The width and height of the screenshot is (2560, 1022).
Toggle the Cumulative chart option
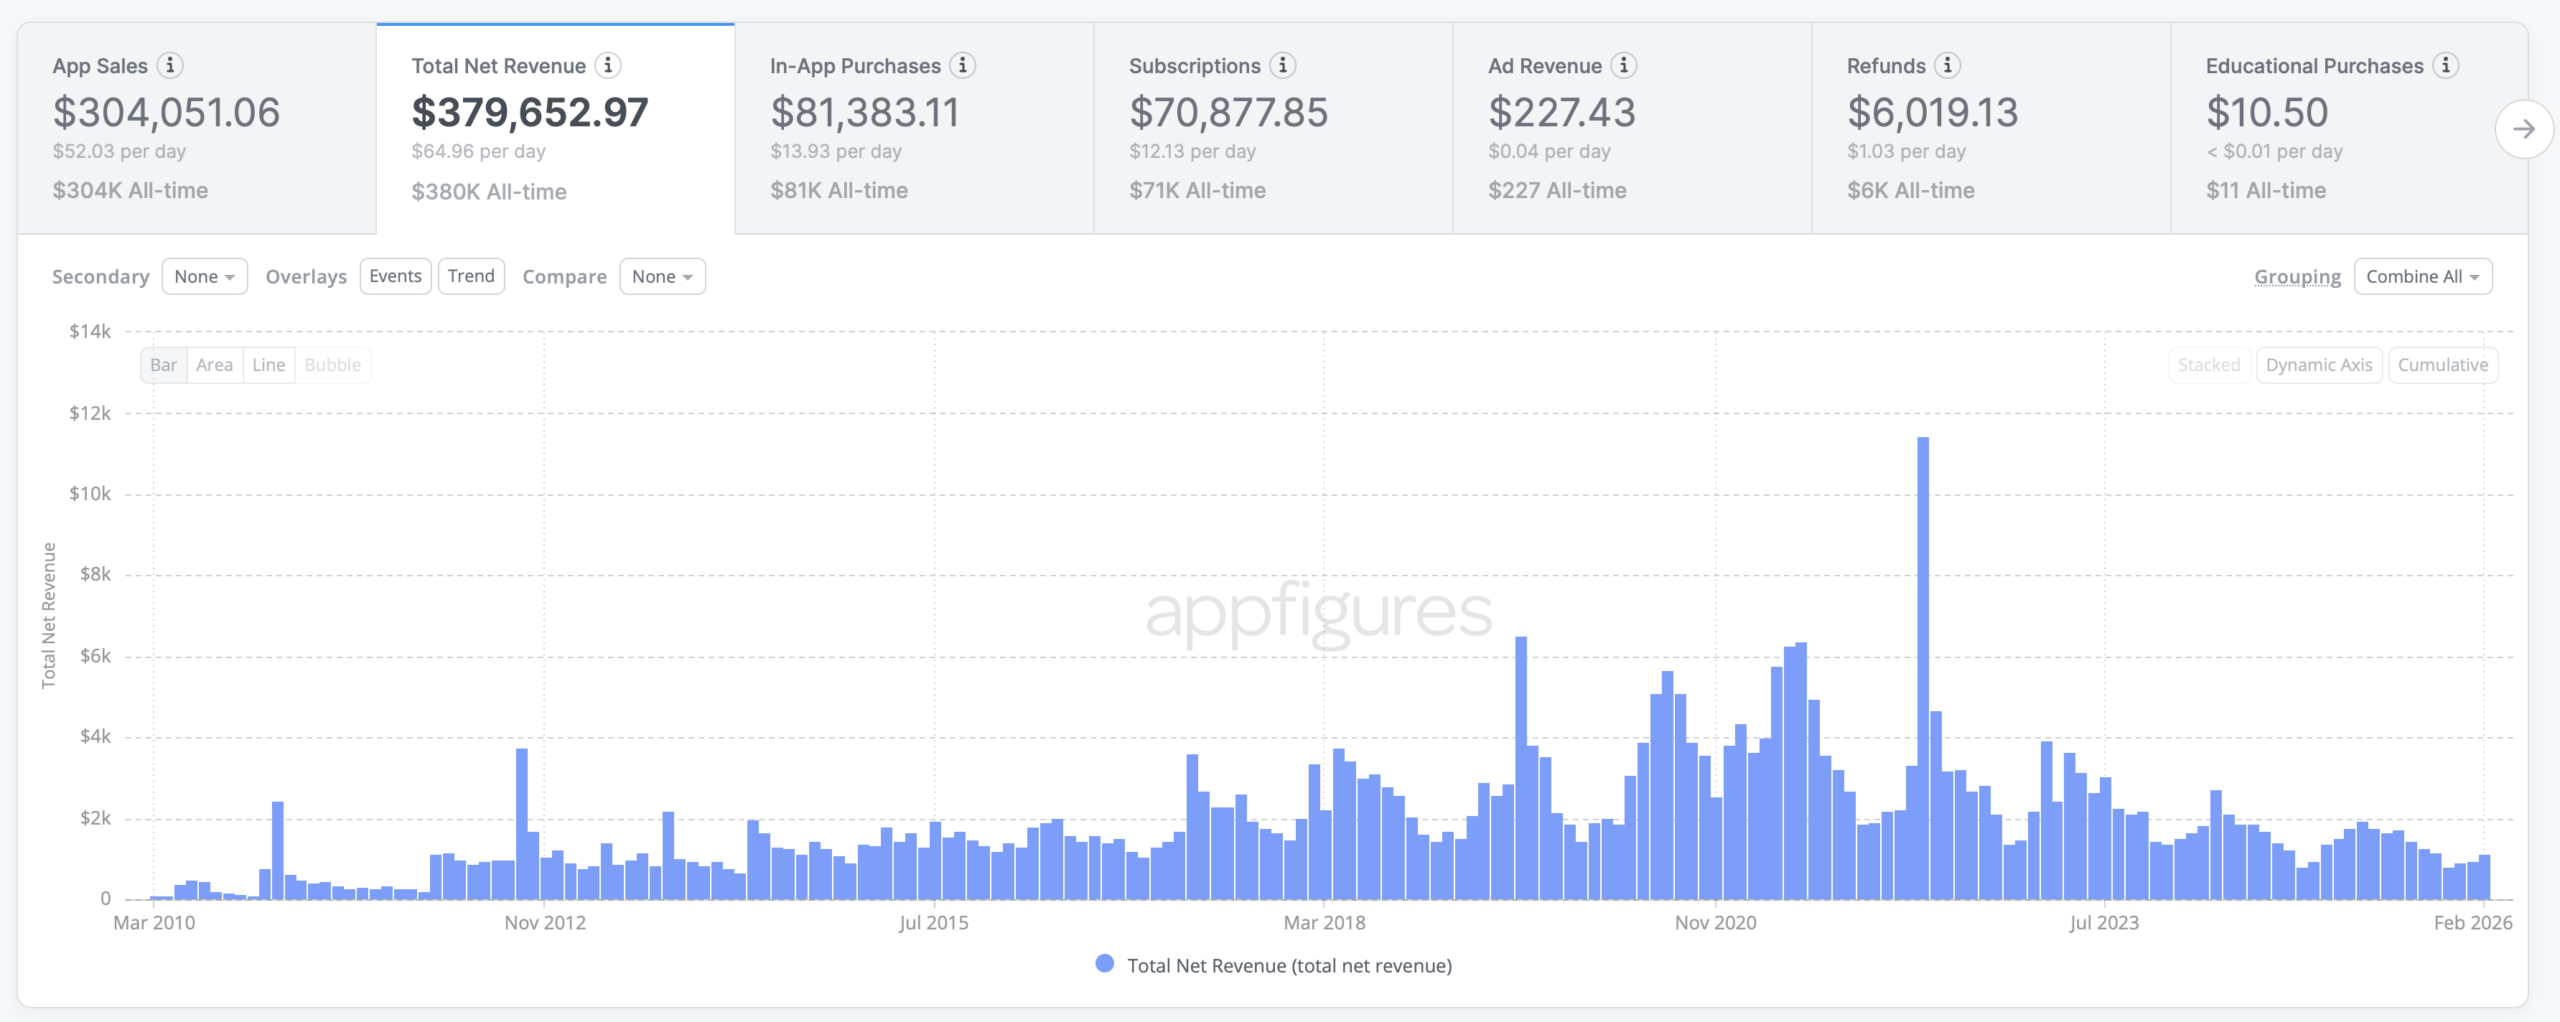(2442, 365)
